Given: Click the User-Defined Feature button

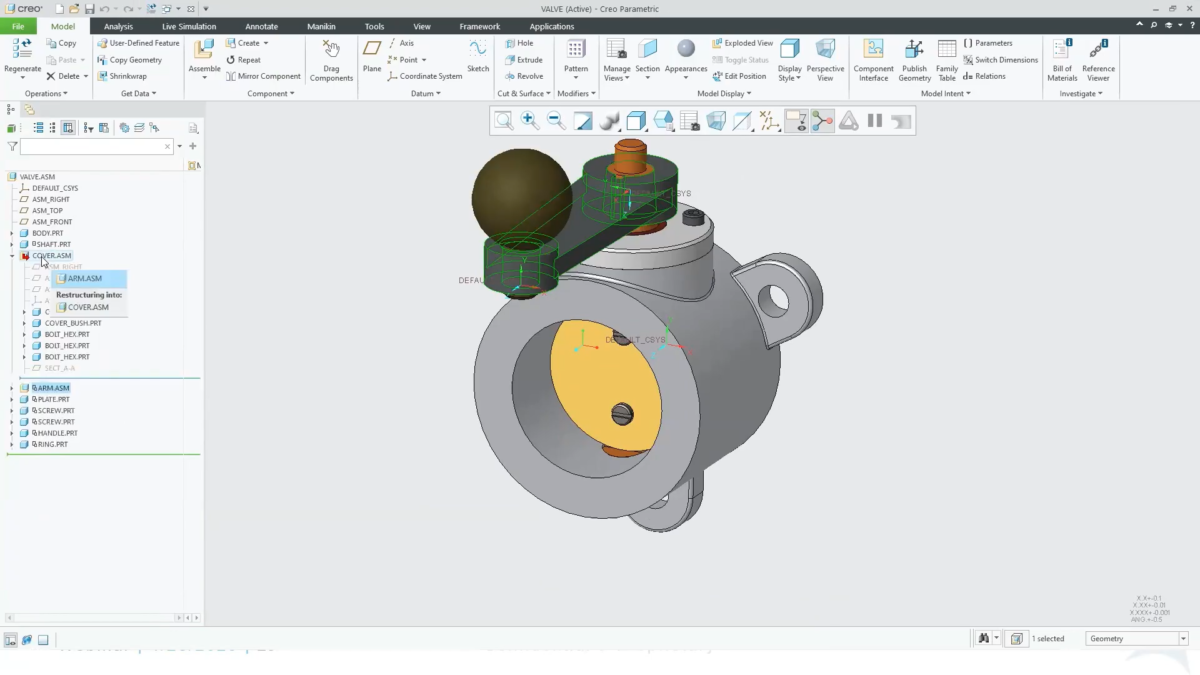Looking at the screenshot, I should point(138,43).
